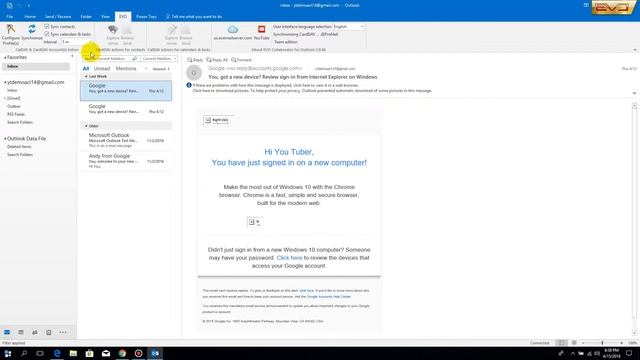Click the Outlook taskbar icon
Viewport: 640px width, 360px height.
(x=155, y=353)
